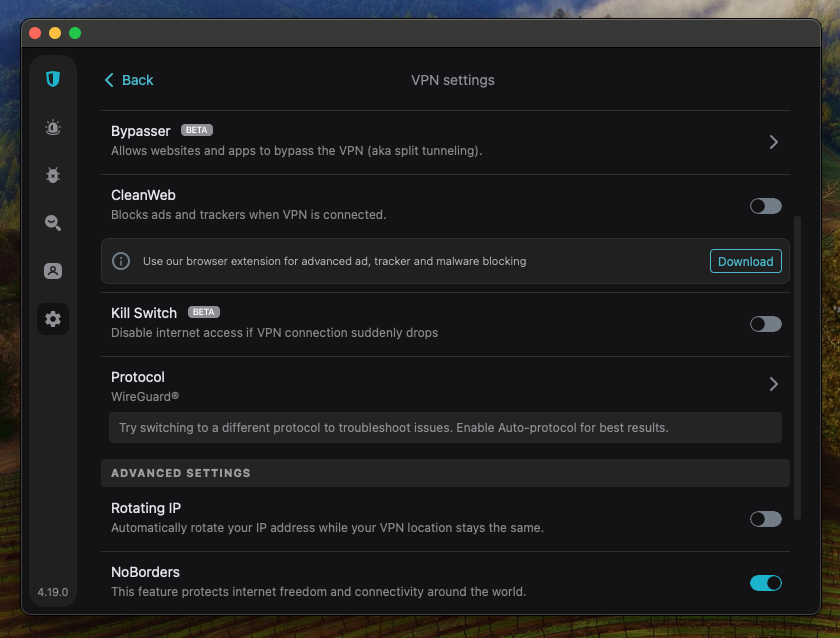Click the Back link text
This screenshot has width=840, height=638.
point(138,80)
